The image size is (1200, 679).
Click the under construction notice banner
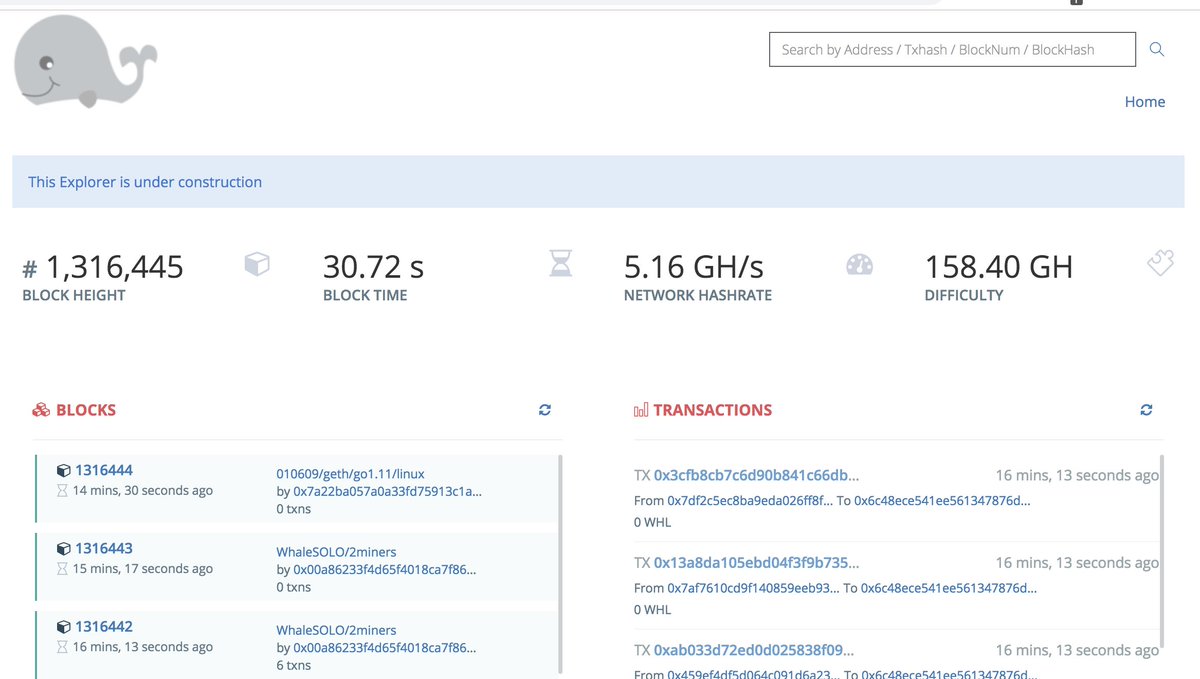point(596,181)
